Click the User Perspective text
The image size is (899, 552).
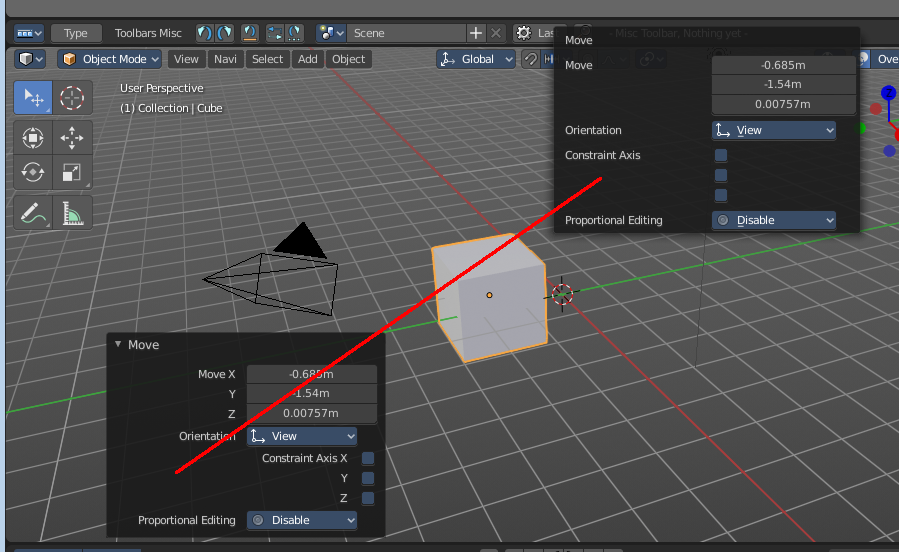(x=162, y=88)
